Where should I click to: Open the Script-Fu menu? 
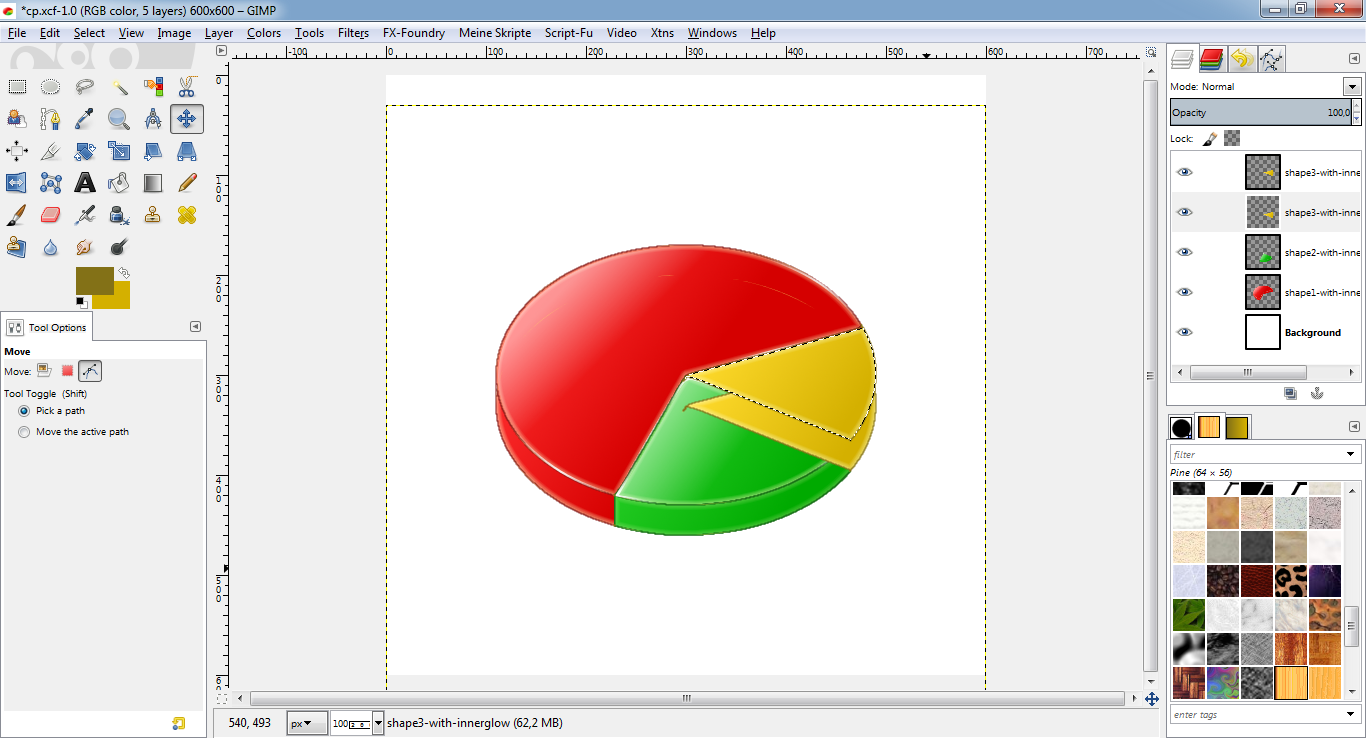click(x=569, y=33)
